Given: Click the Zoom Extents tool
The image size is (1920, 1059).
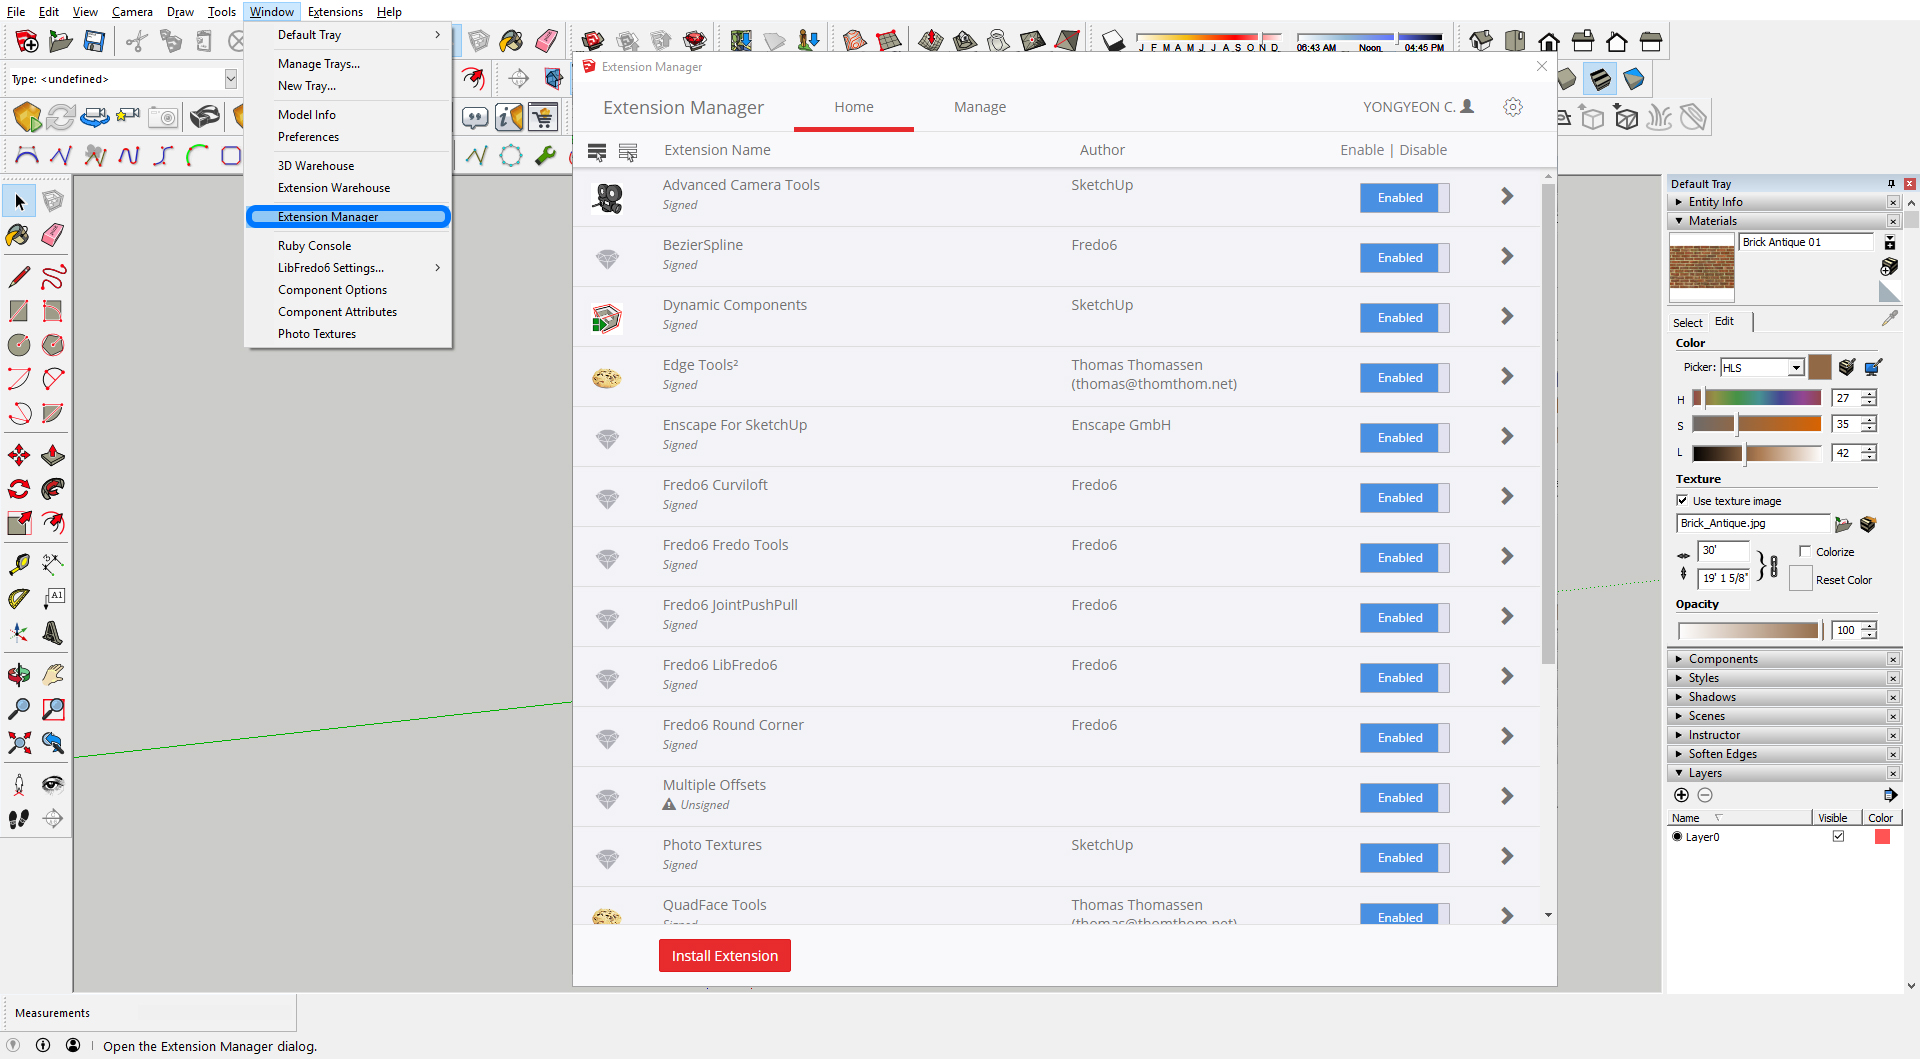Looking at the screenshot, I should (x=19, y=743).
